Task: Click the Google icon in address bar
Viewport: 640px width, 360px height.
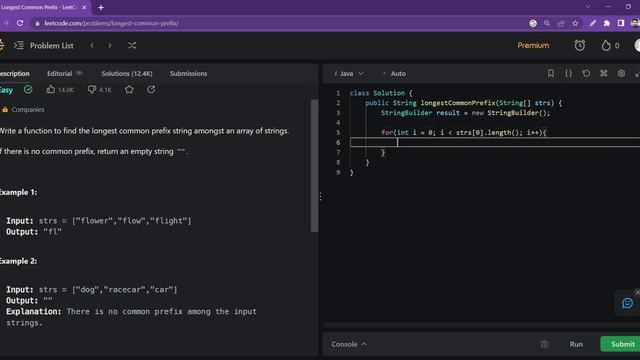Action: (x=533, y=23)
